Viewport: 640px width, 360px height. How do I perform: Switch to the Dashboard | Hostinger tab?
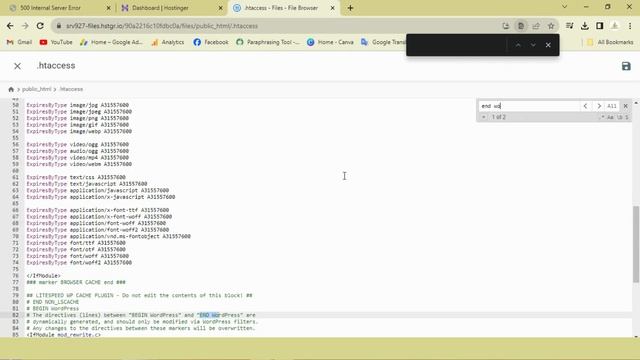point(169,8)
